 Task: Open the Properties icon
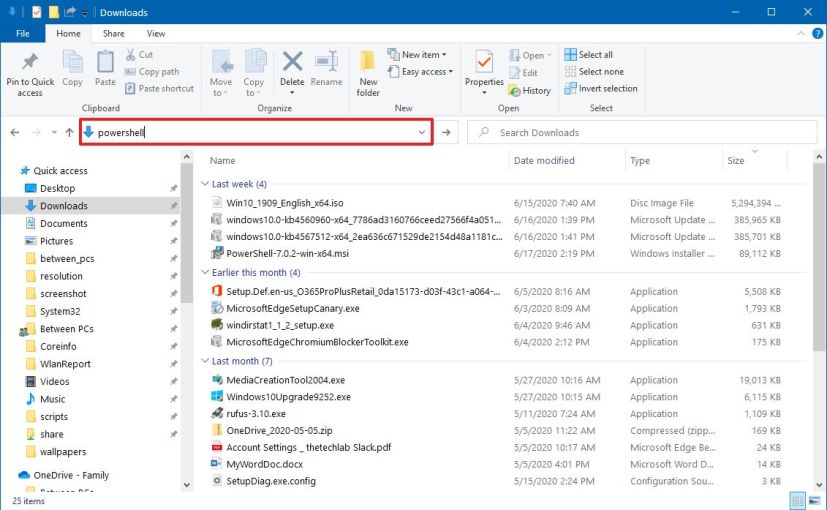tap(484, 62)
